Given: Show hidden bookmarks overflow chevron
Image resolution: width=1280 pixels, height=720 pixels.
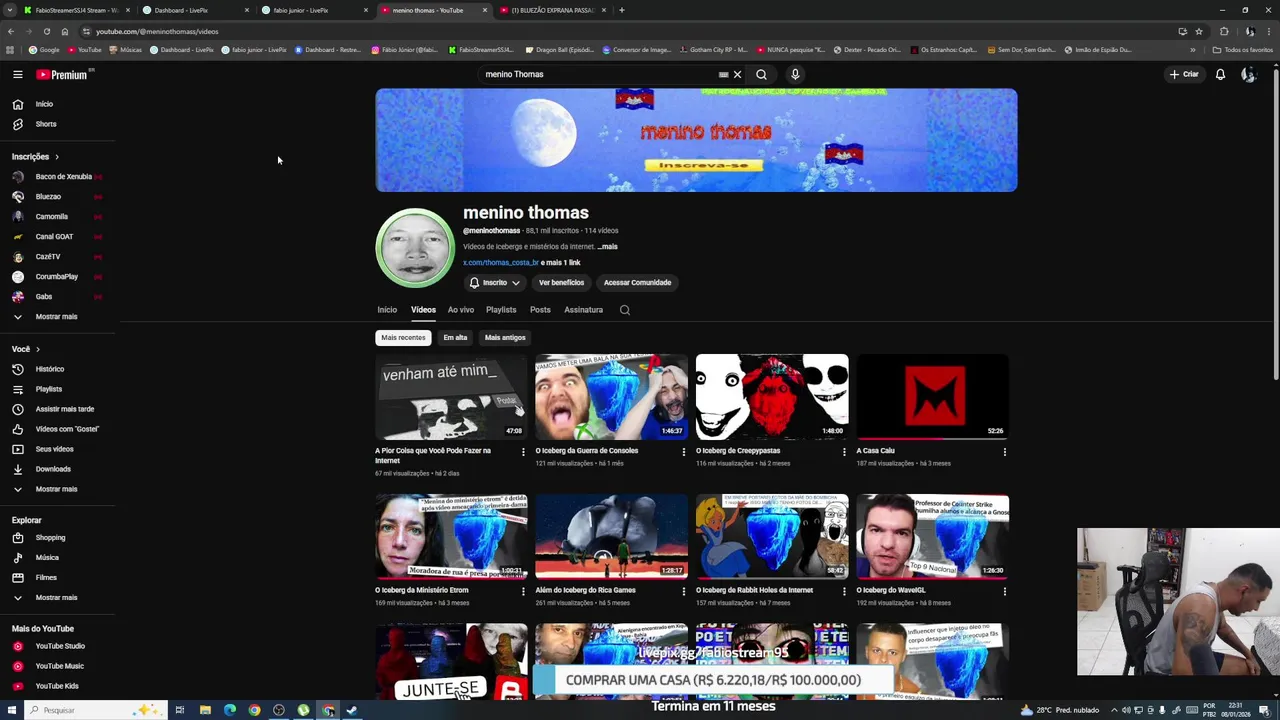Looking at the screenshot, I should 1192,49.
